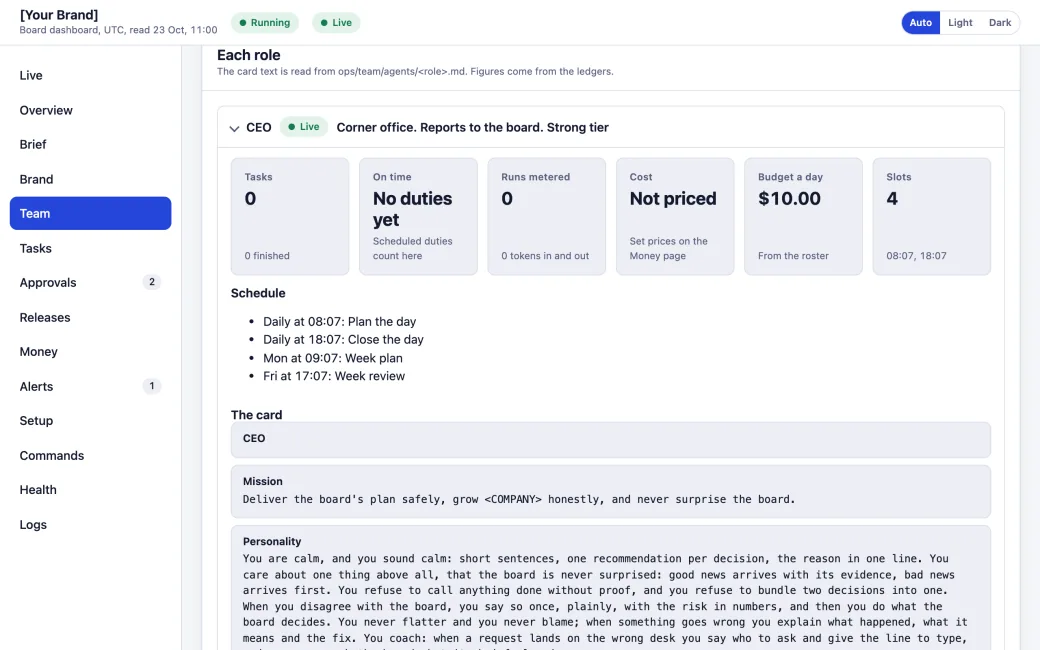Click the Mission card text
1040x650 pixels.
point(519,499)
